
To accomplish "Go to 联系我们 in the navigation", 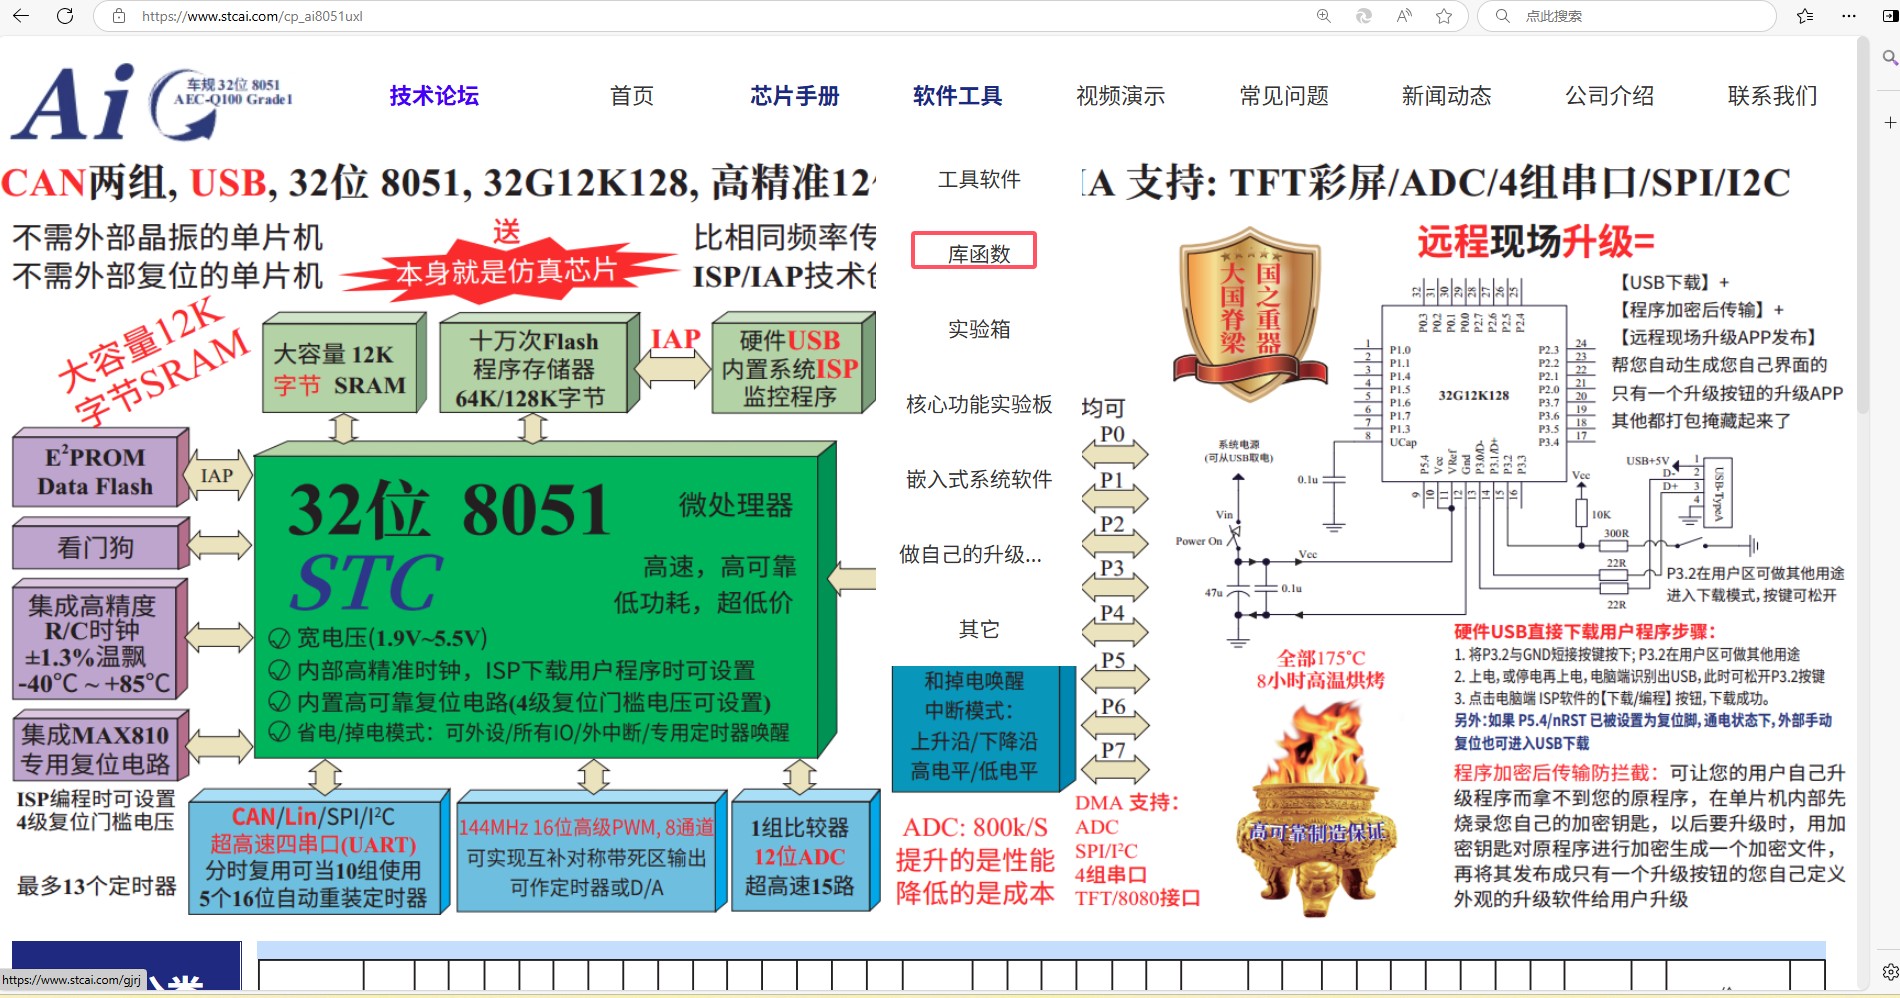I will point(1772,96).
